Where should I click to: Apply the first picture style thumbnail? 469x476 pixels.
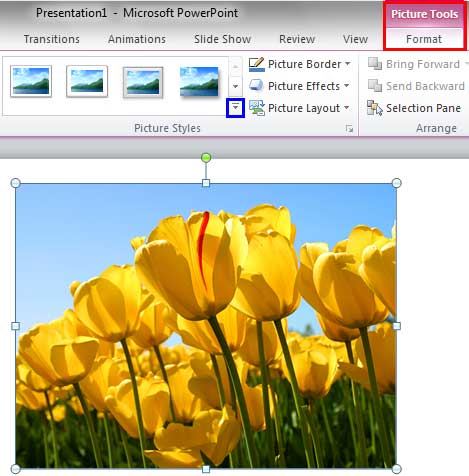[x=31, y=81]
